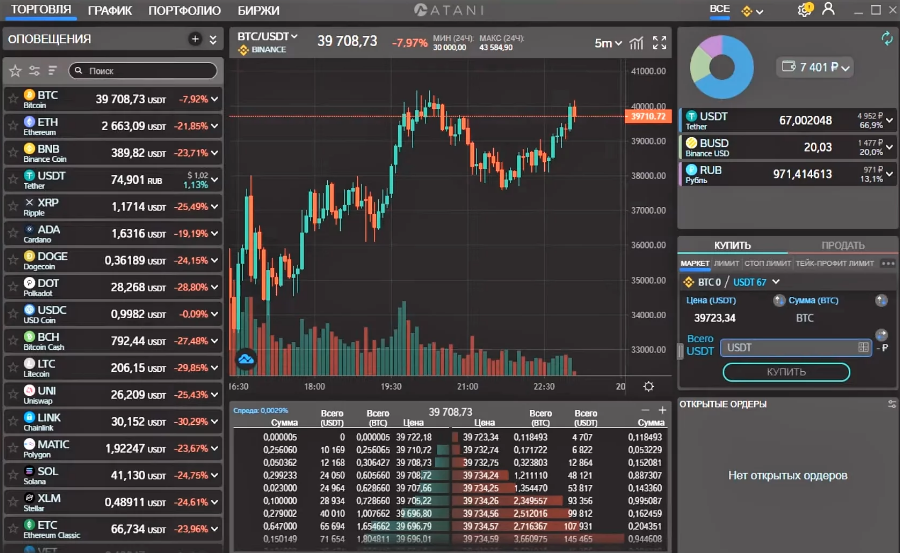Click the Купить order button
Image resolution: width=900 pixels, height=553 pixels.
click(786, 372)
